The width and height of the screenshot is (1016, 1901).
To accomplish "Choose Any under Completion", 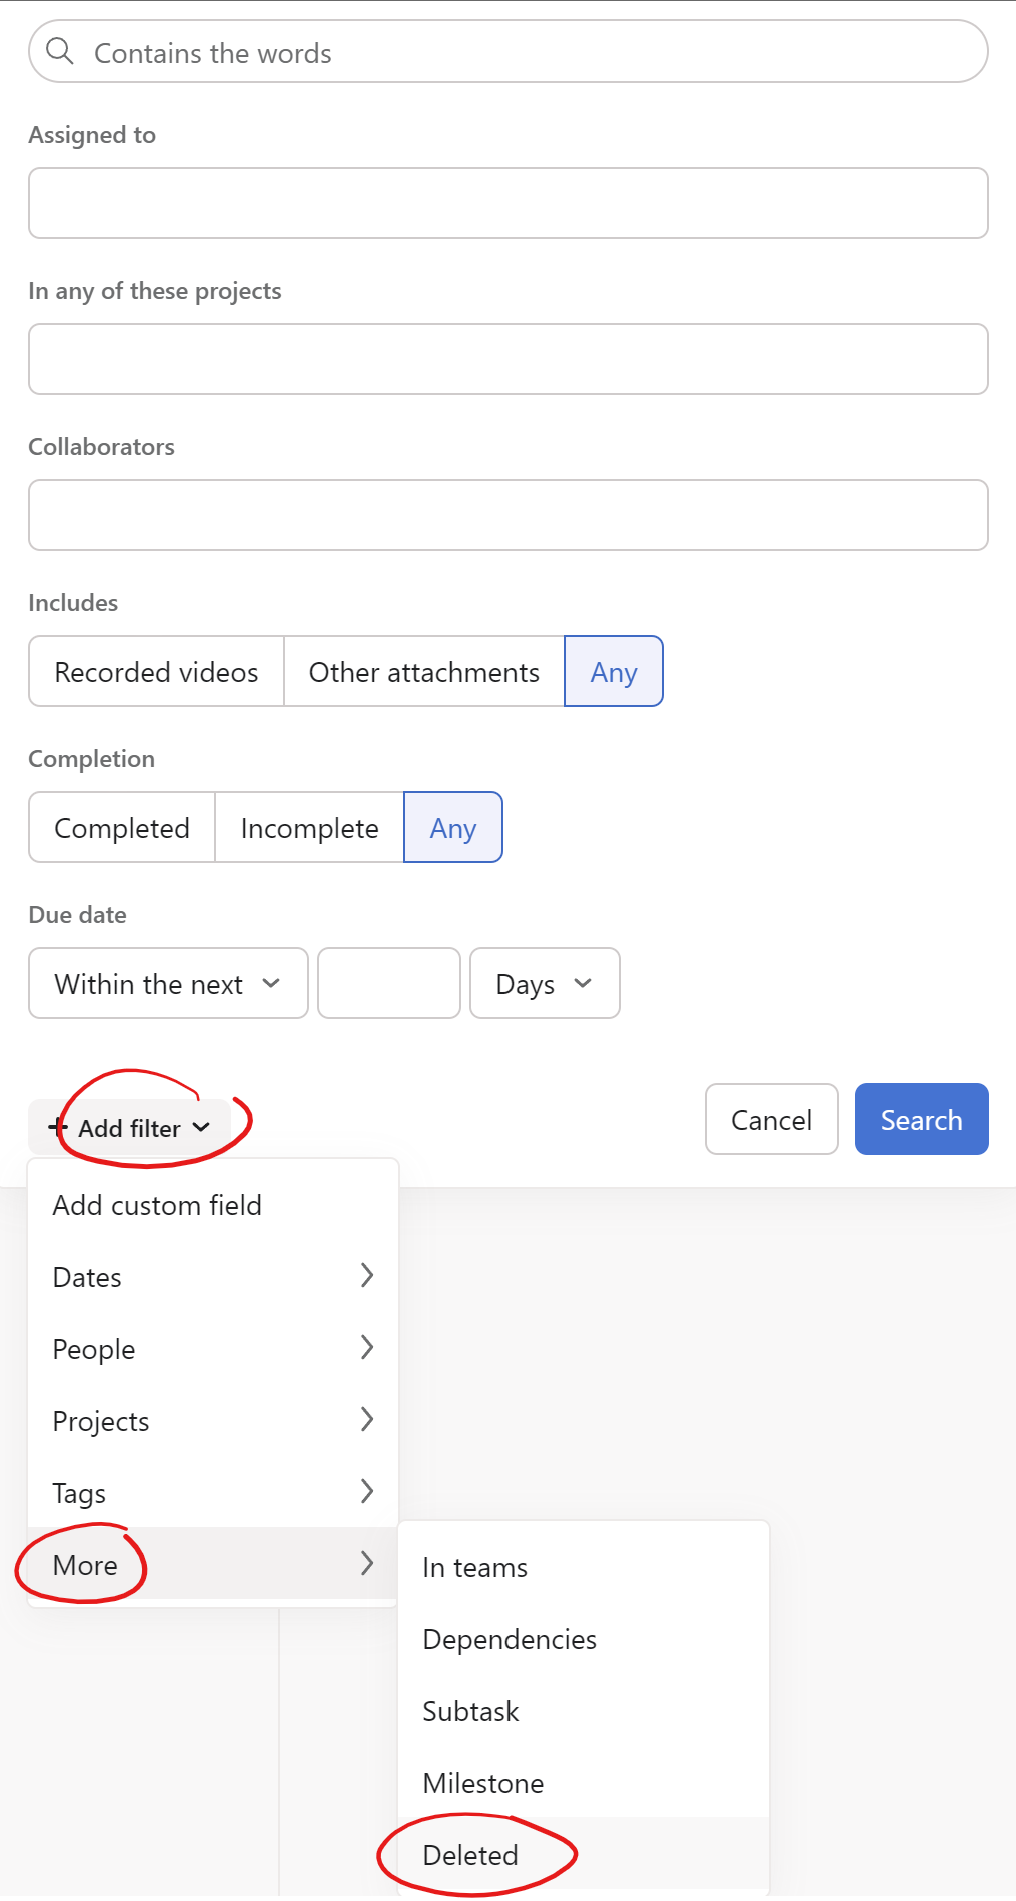I will tap(452, 828).
